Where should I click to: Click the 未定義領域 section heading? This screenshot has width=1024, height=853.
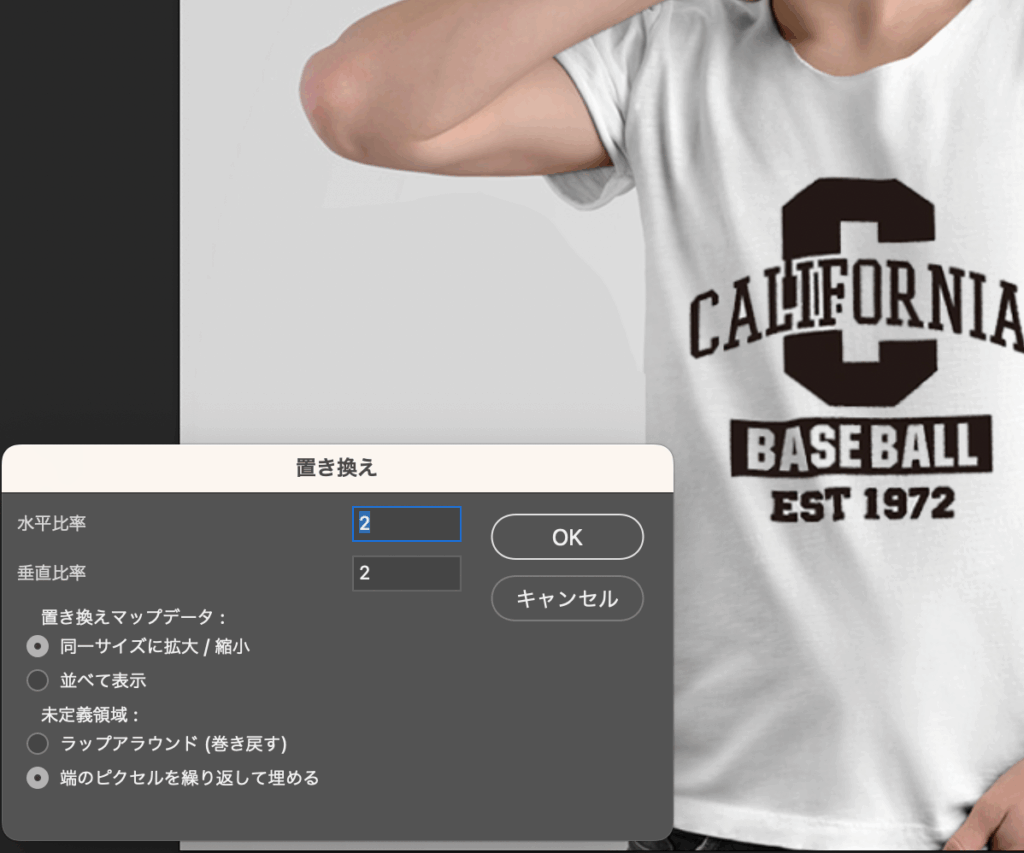pos(88,714)
